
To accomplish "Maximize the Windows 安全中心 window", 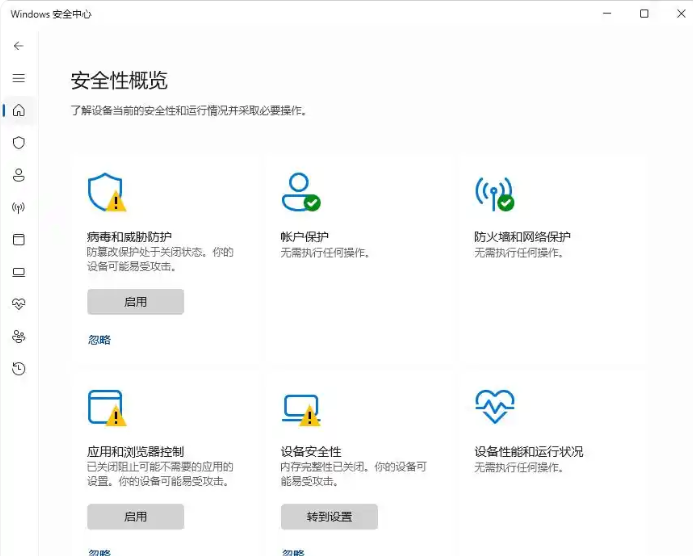I will coord(644,14).
